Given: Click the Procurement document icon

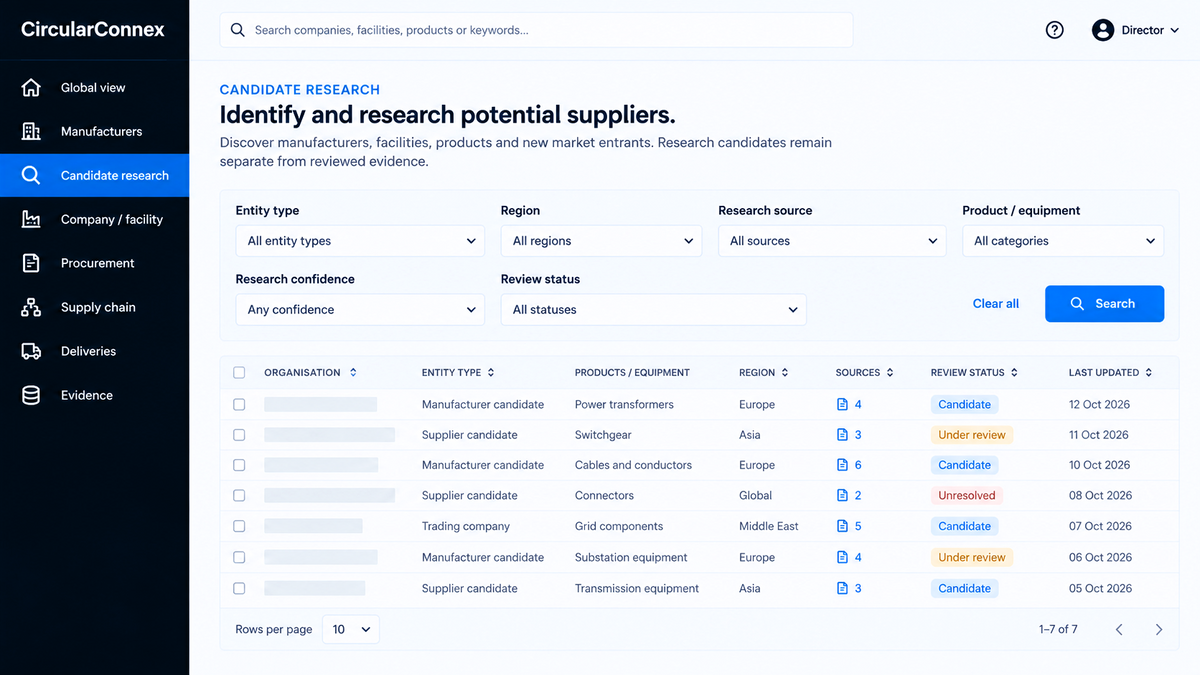Looking at the screenshot, I should 31,264.
